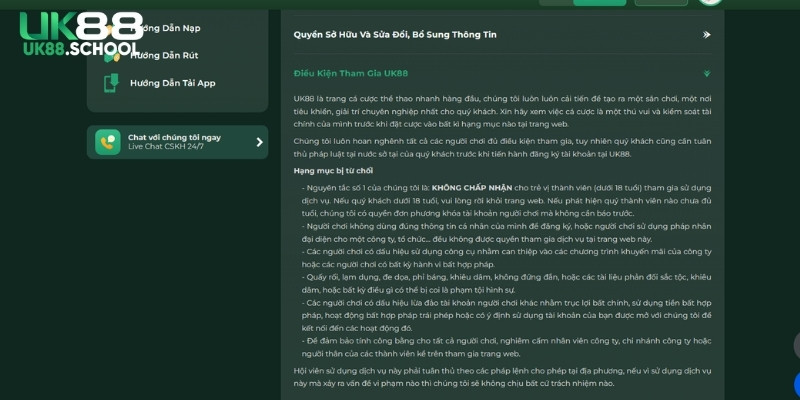Click the UK88 logo
This screenshot has width=800, height=400.
click(x=80, y=25)
